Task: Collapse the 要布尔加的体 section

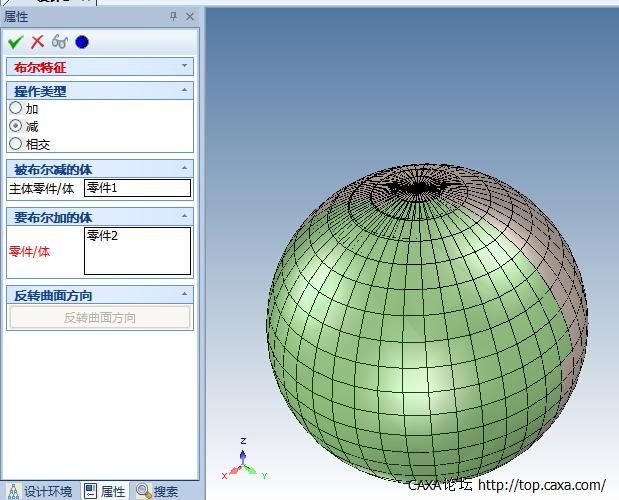Action: click(185, 217)
